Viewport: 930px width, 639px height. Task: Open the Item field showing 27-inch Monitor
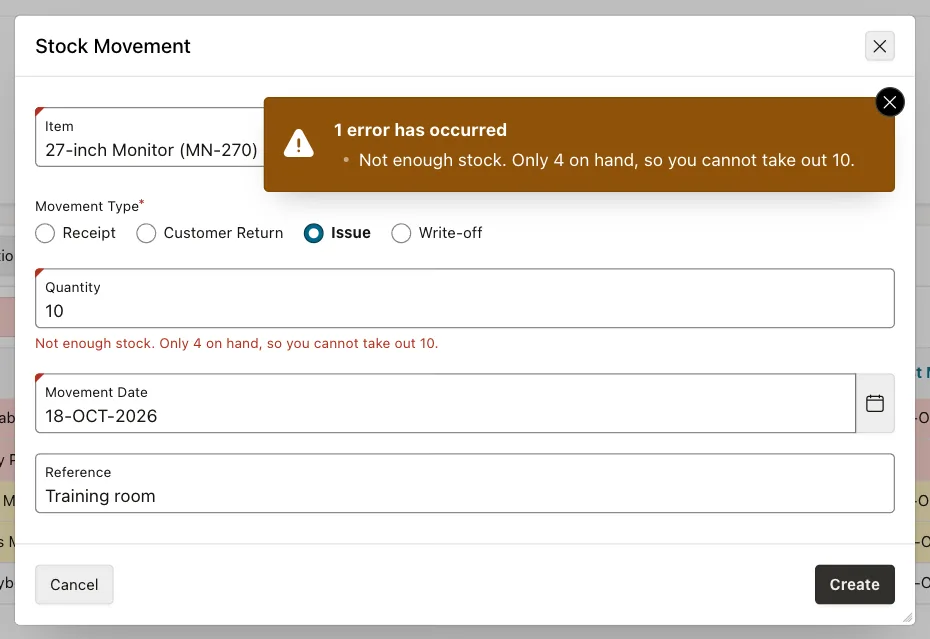[150, 137]
